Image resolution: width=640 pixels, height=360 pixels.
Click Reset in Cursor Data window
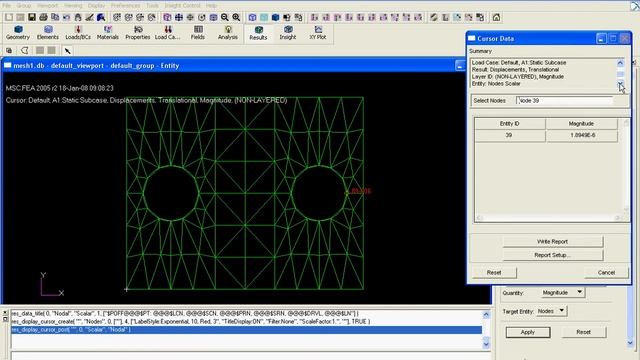(x=494, y=272)
